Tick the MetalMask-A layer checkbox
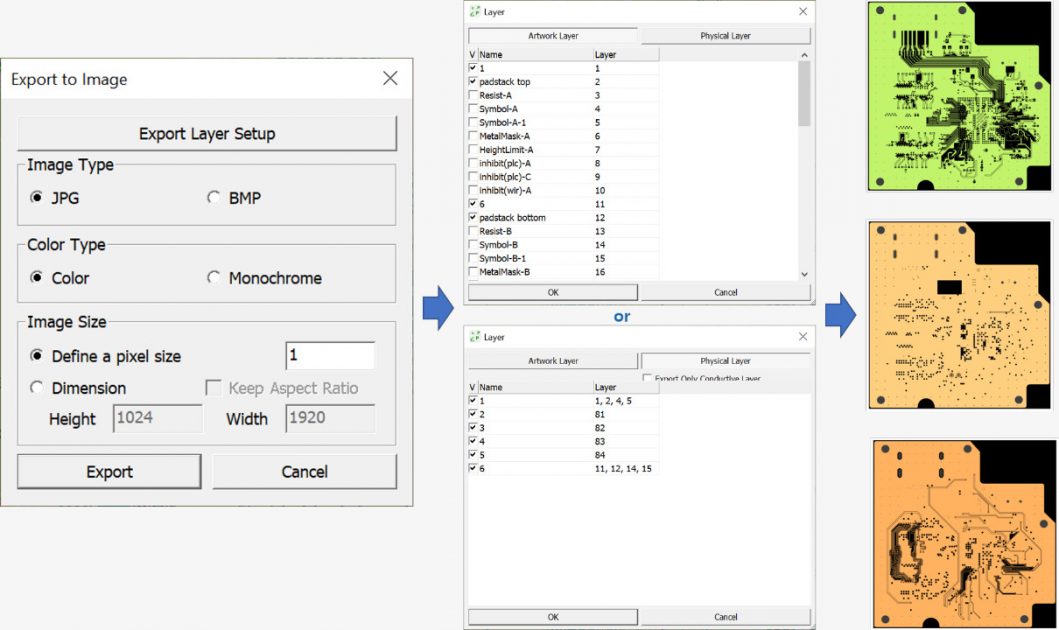 pos(473,136)
